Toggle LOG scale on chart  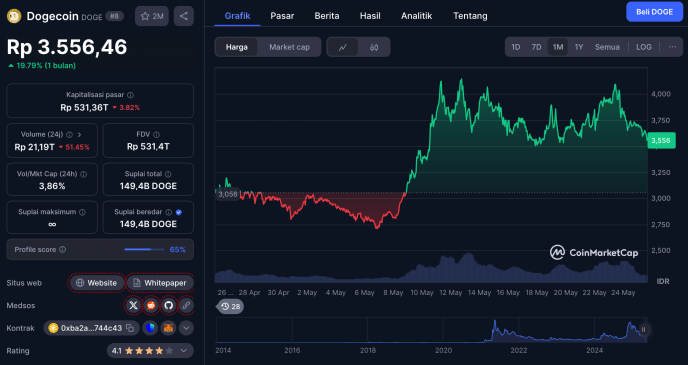(x=644, y=47)
